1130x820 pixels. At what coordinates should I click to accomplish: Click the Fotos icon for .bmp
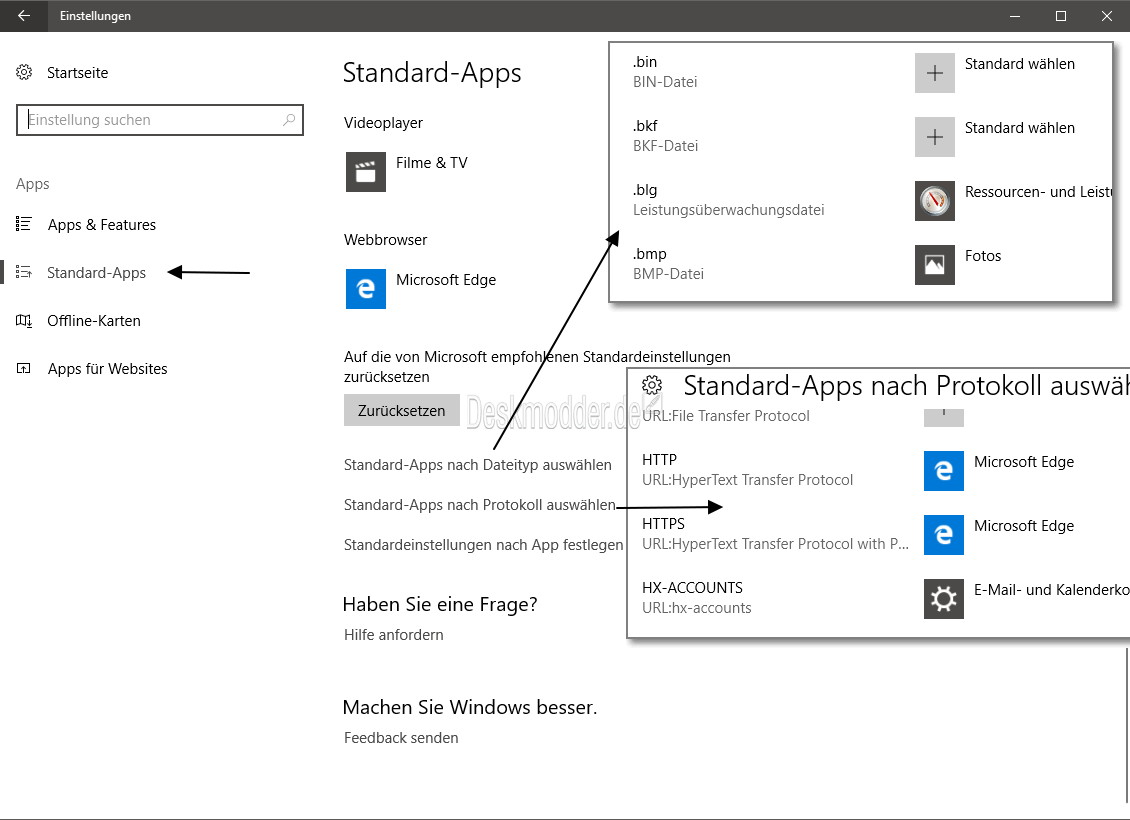935,264
